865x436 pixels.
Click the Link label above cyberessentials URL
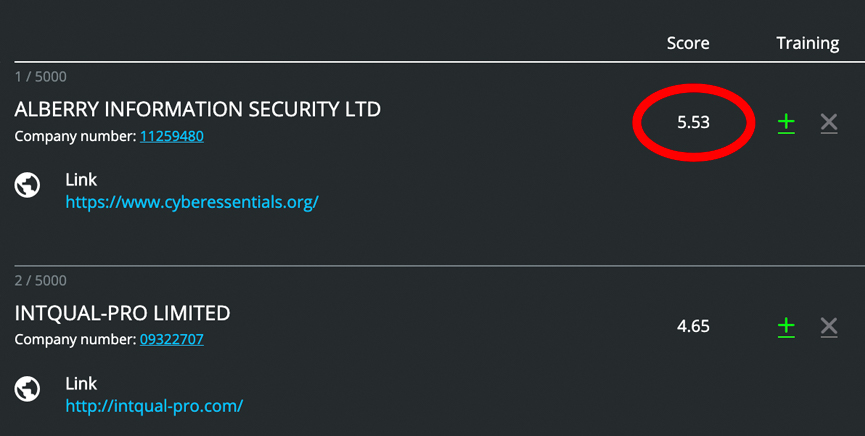(x=81, y=179)
